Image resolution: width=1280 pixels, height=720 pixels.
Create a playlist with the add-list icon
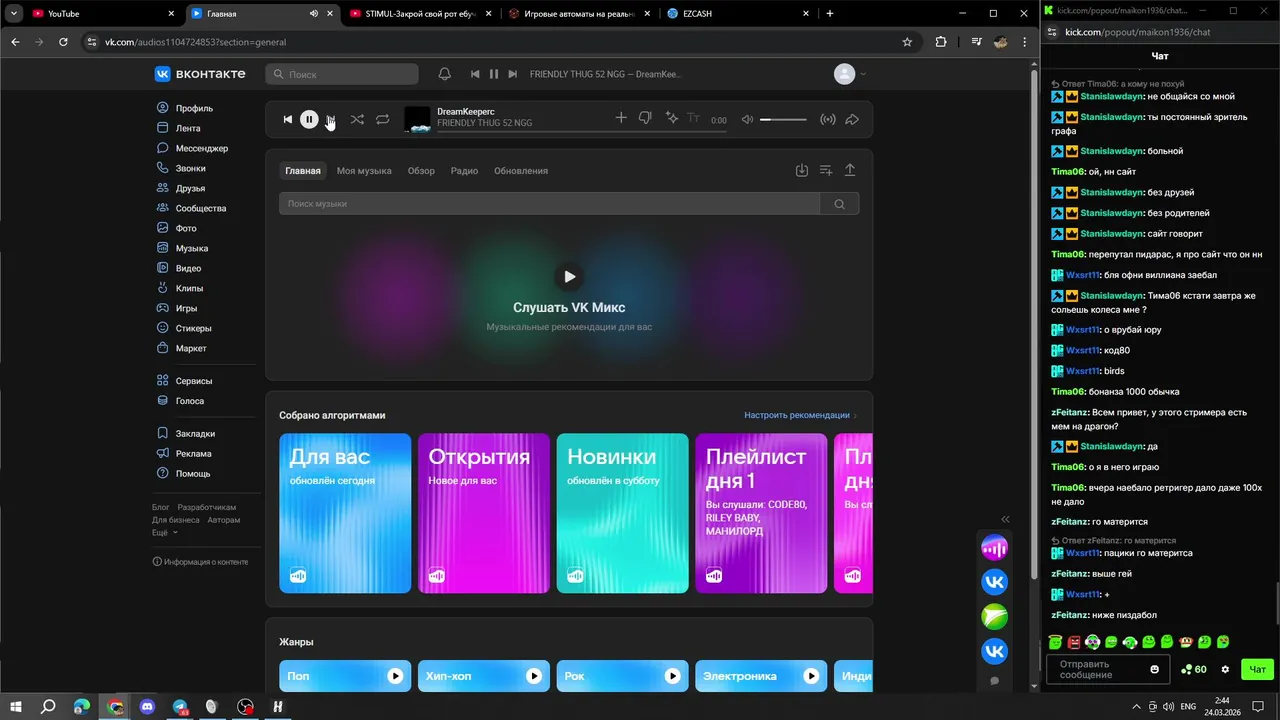pyautogui.click(x=826, y=171)
